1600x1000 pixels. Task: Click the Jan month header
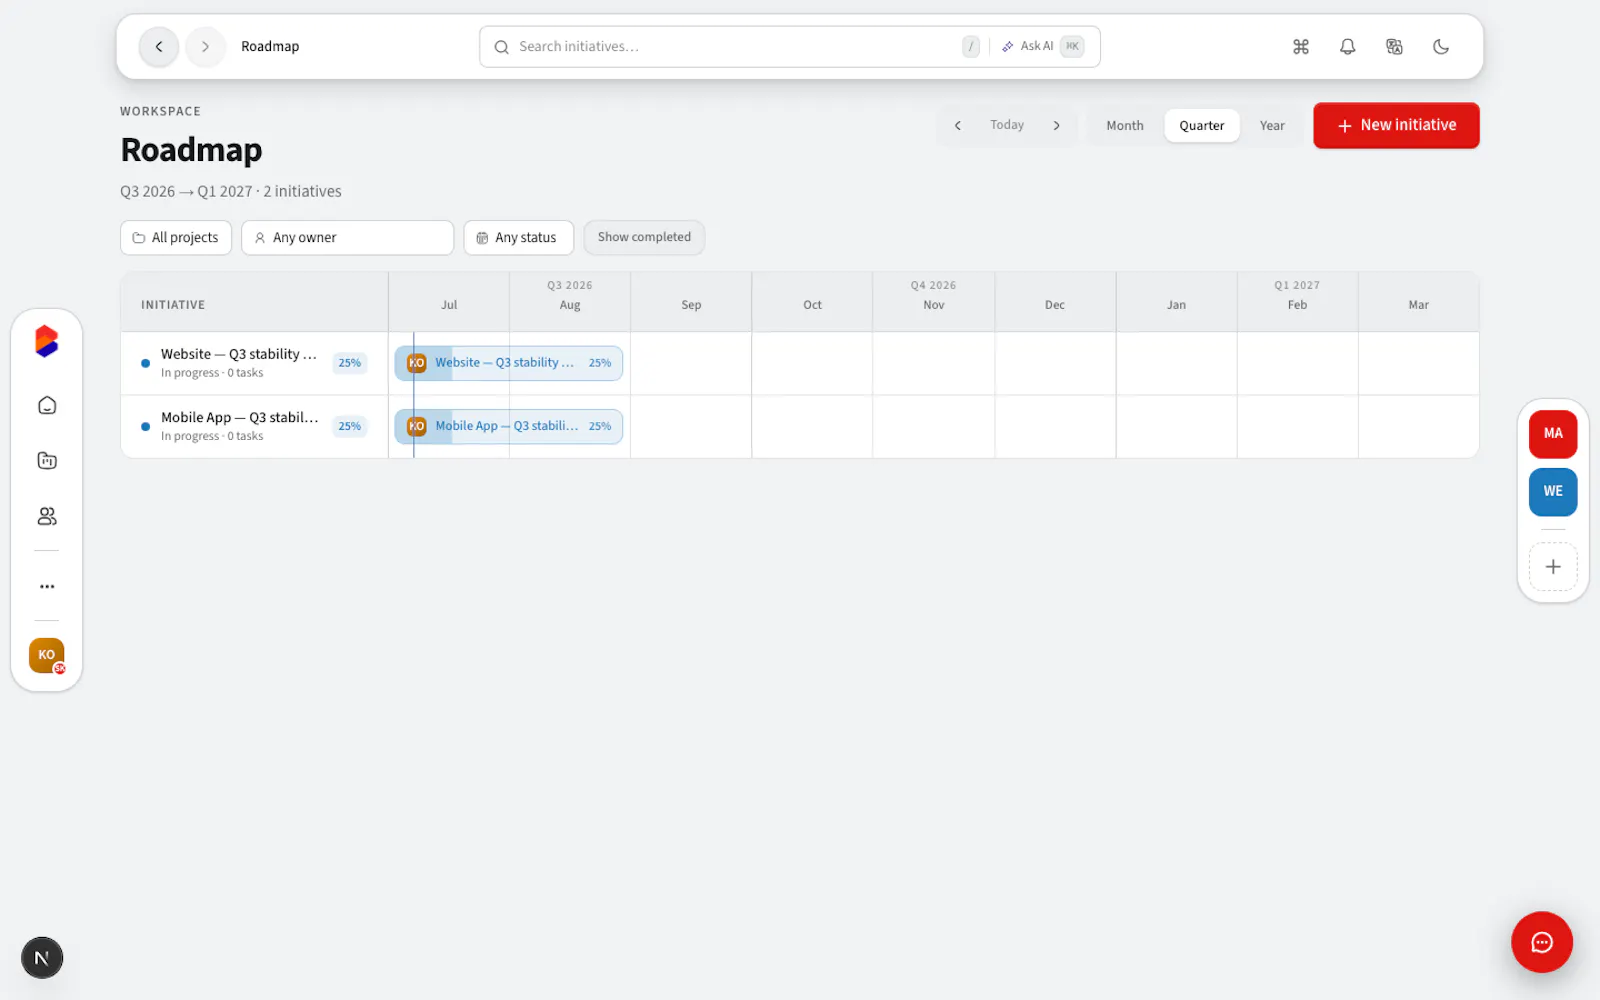pos(1176,306)
